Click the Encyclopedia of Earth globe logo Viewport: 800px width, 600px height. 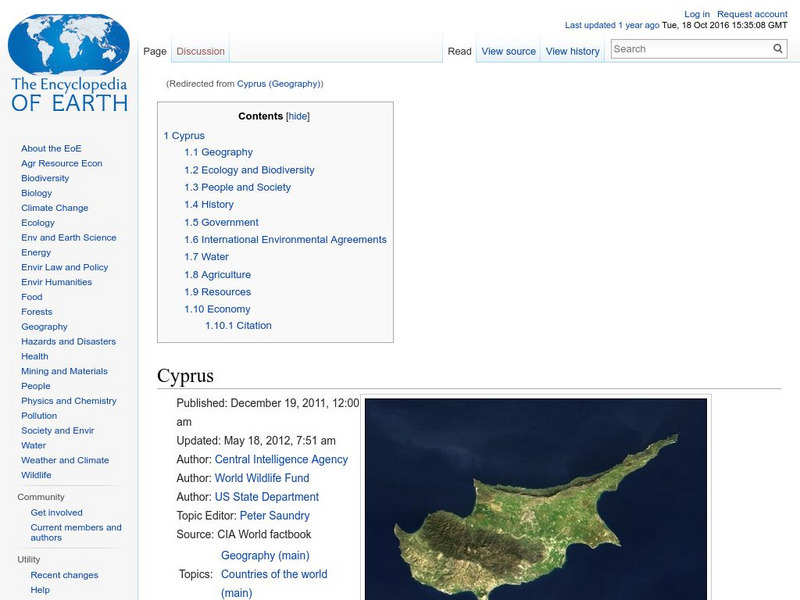[x=68, y=58]
